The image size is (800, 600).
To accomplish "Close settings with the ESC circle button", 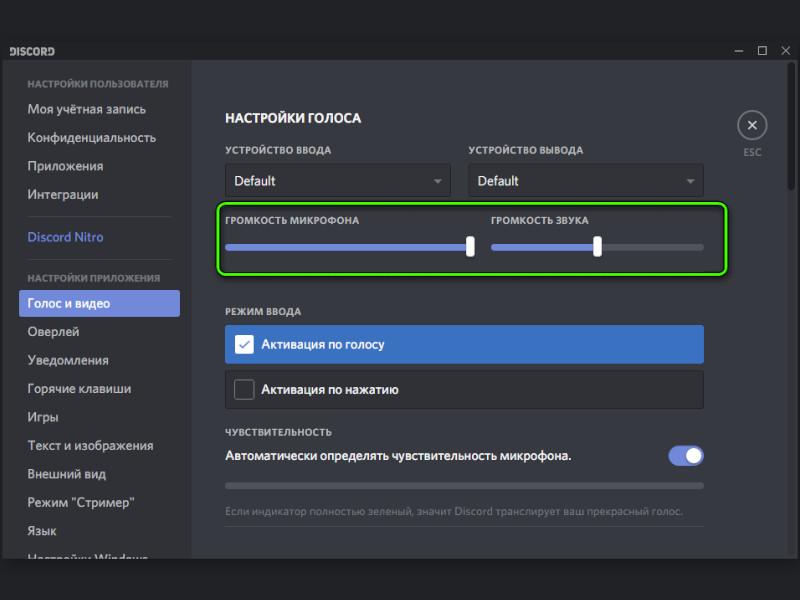I will 752,126.
